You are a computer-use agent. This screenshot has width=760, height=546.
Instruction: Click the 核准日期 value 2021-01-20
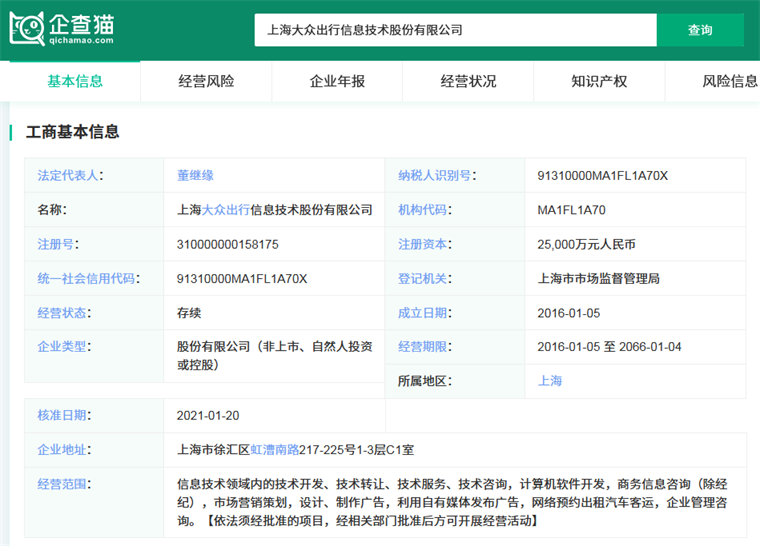pos(207,415)
